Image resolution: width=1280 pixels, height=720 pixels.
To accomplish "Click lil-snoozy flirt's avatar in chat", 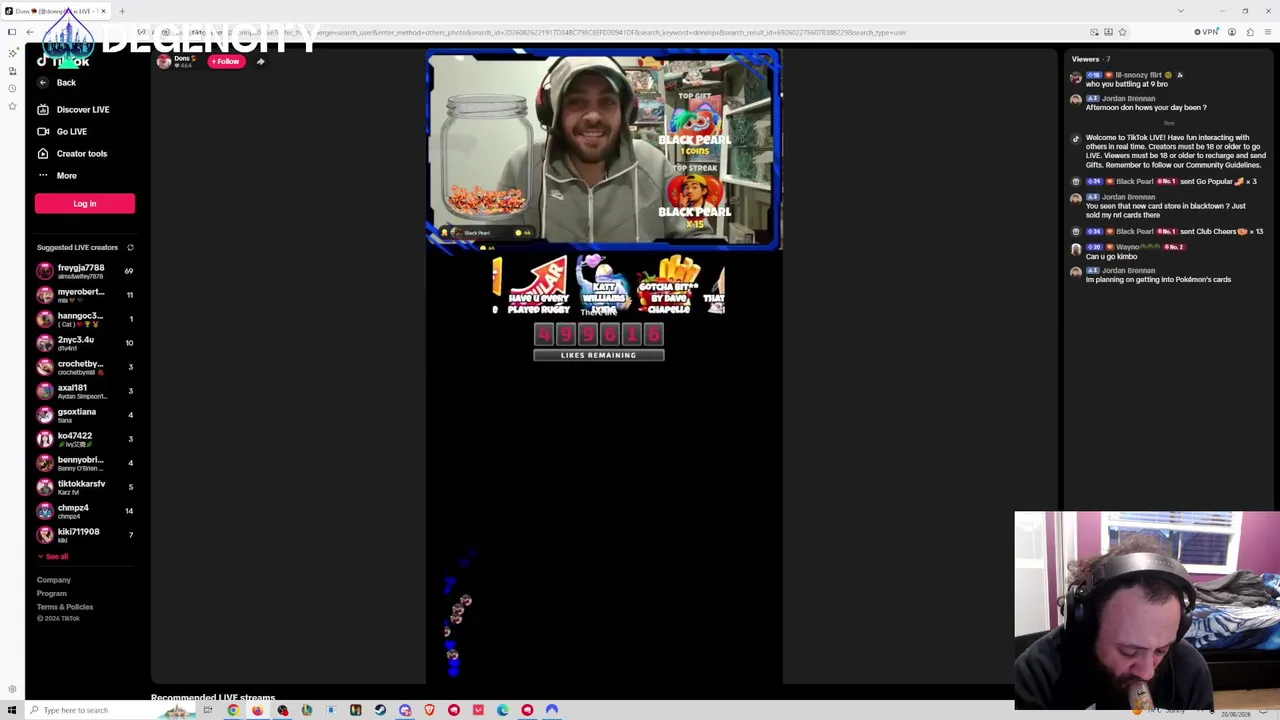I will (1076, 77).
